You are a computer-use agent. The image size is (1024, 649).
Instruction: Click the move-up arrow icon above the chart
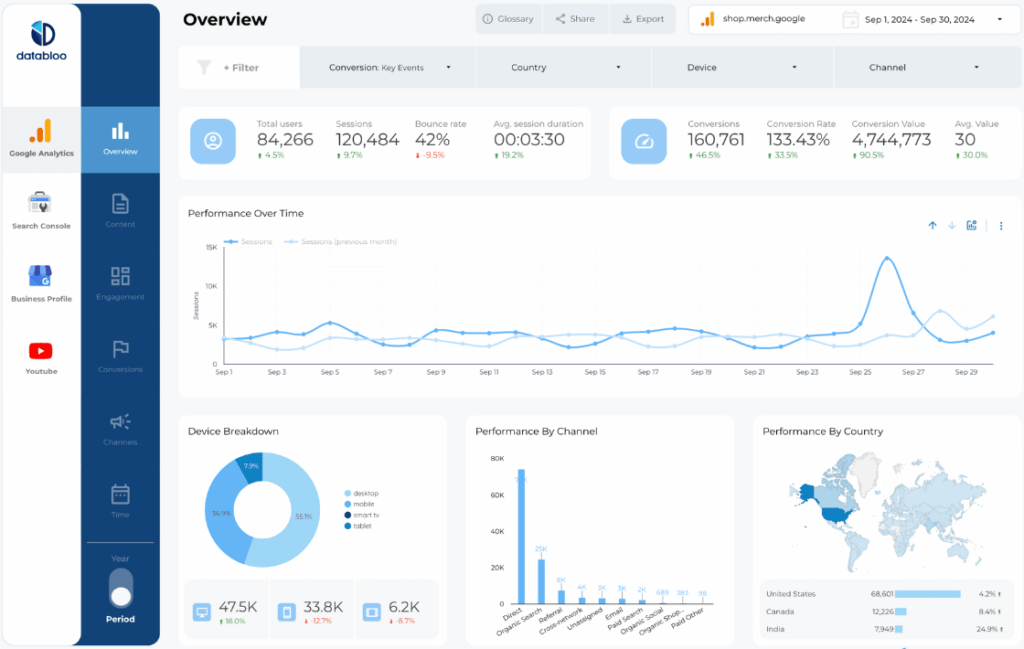pyautogui.click(x=932, y=225)
